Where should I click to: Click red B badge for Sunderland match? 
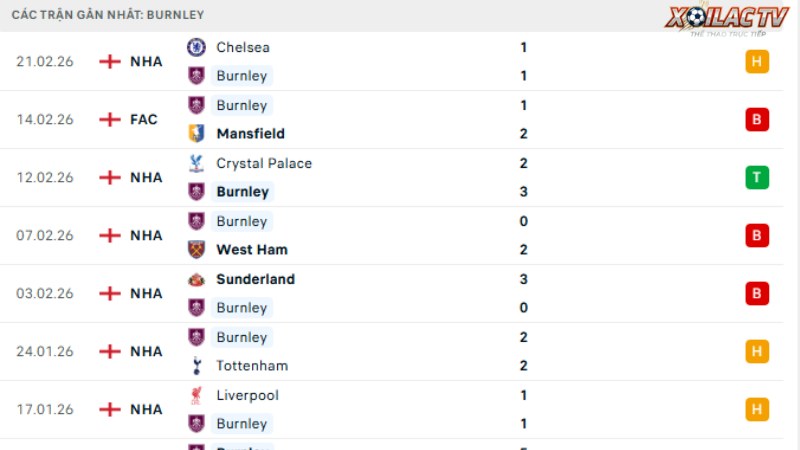pos(757,293)
